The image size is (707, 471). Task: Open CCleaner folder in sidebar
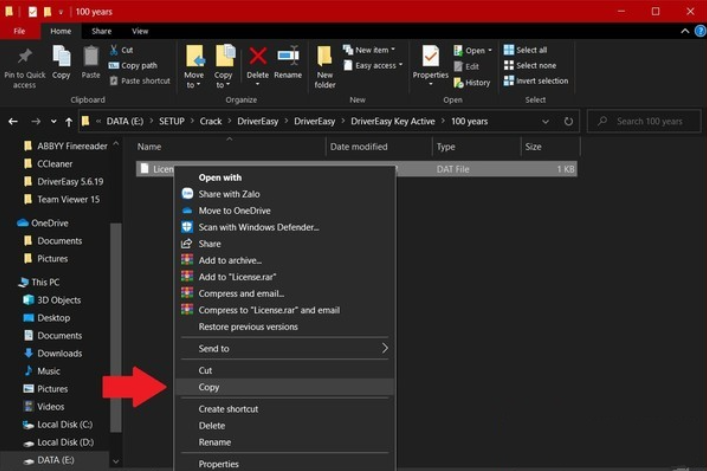(x=48, y=164)
